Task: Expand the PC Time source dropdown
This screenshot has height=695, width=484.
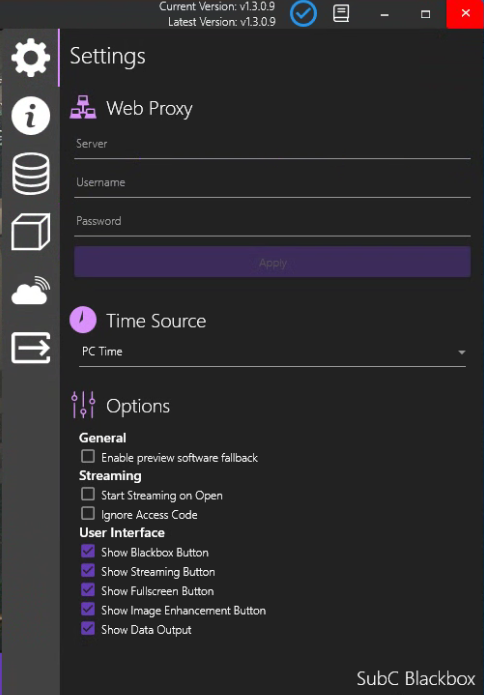Action: pyautogui.click(x=272, y=352)
